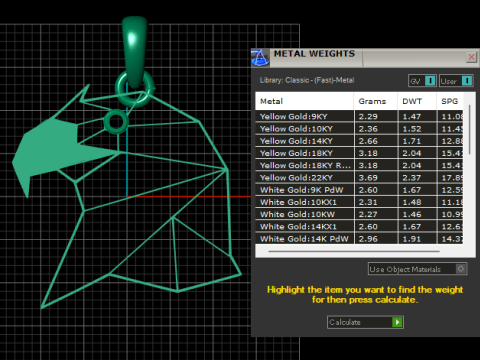The image size is (480, 360).
Task: Toggle the User switch
Action: click(456, 81)
